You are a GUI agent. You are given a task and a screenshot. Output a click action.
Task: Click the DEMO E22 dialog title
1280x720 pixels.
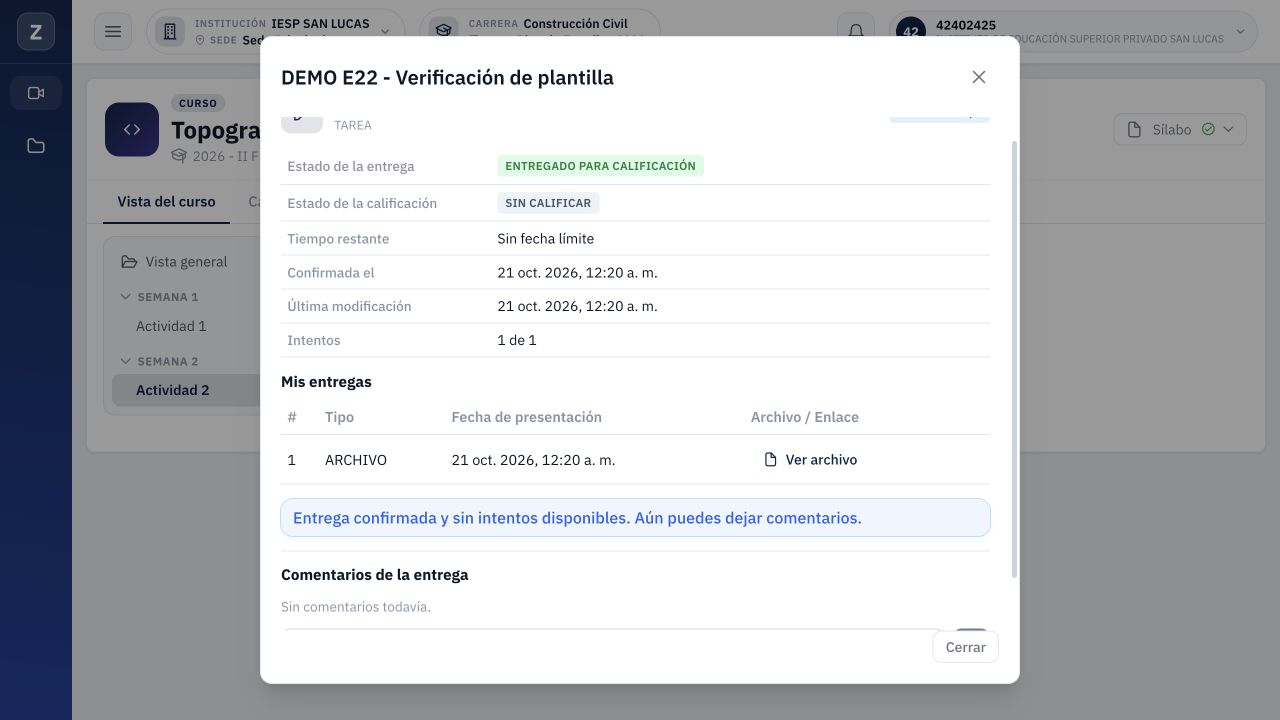click(x=447, y=77)
